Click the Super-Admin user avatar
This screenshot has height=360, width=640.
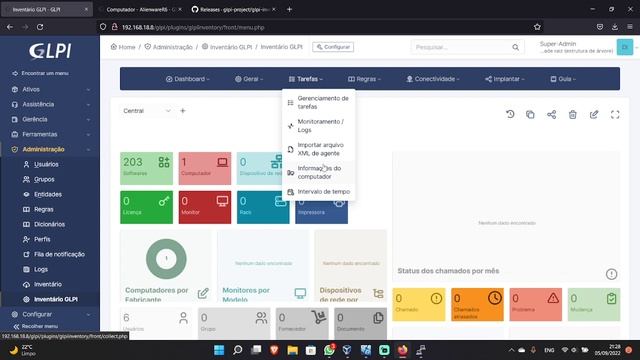[624, 47]
